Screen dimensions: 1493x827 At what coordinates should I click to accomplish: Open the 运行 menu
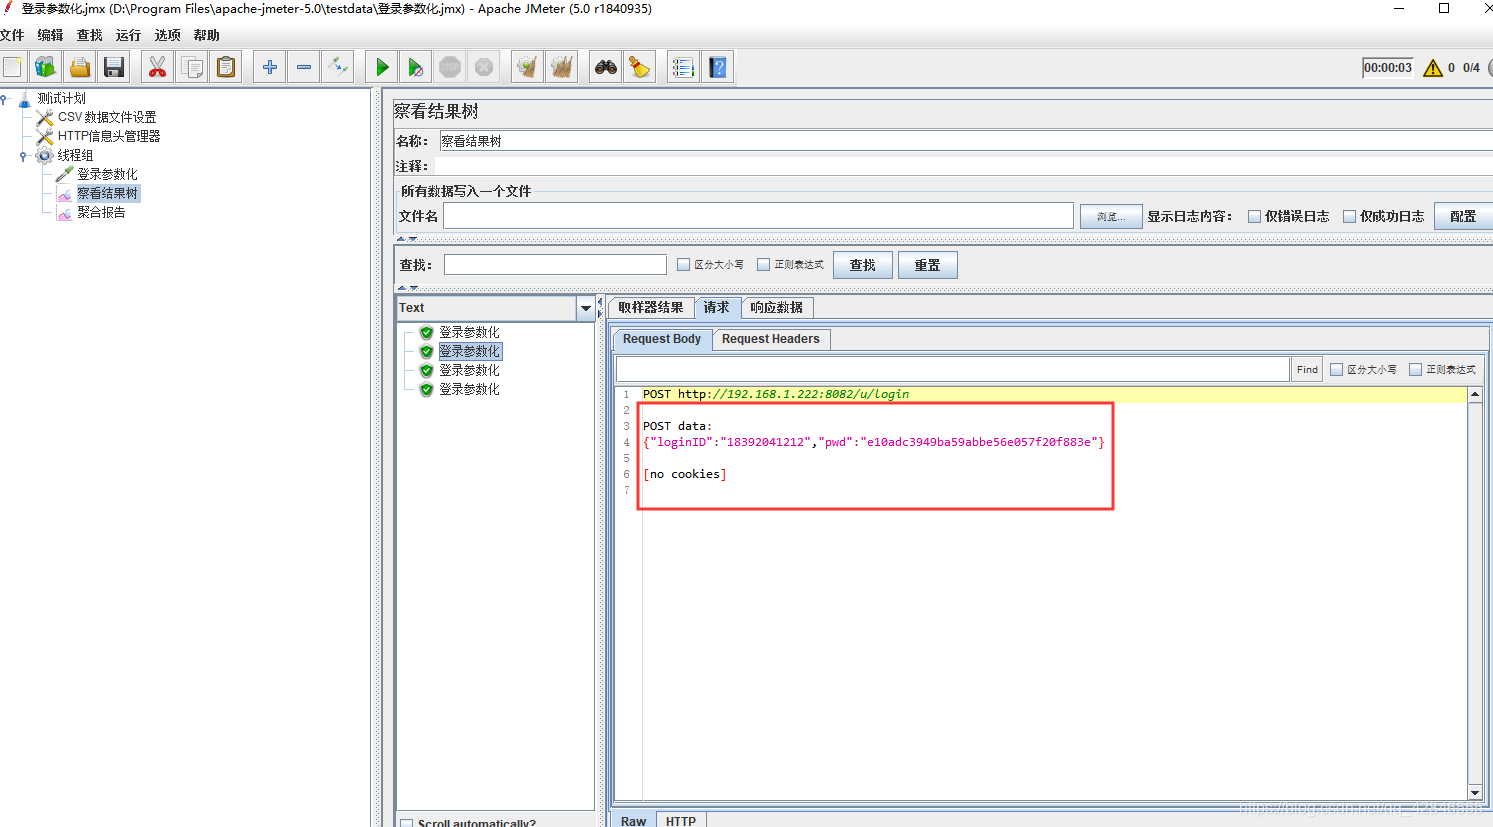click(128, 35)
